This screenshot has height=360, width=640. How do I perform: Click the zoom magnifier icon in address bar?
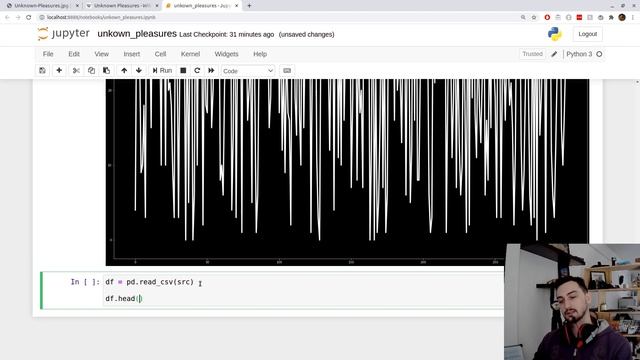point(523,17)
